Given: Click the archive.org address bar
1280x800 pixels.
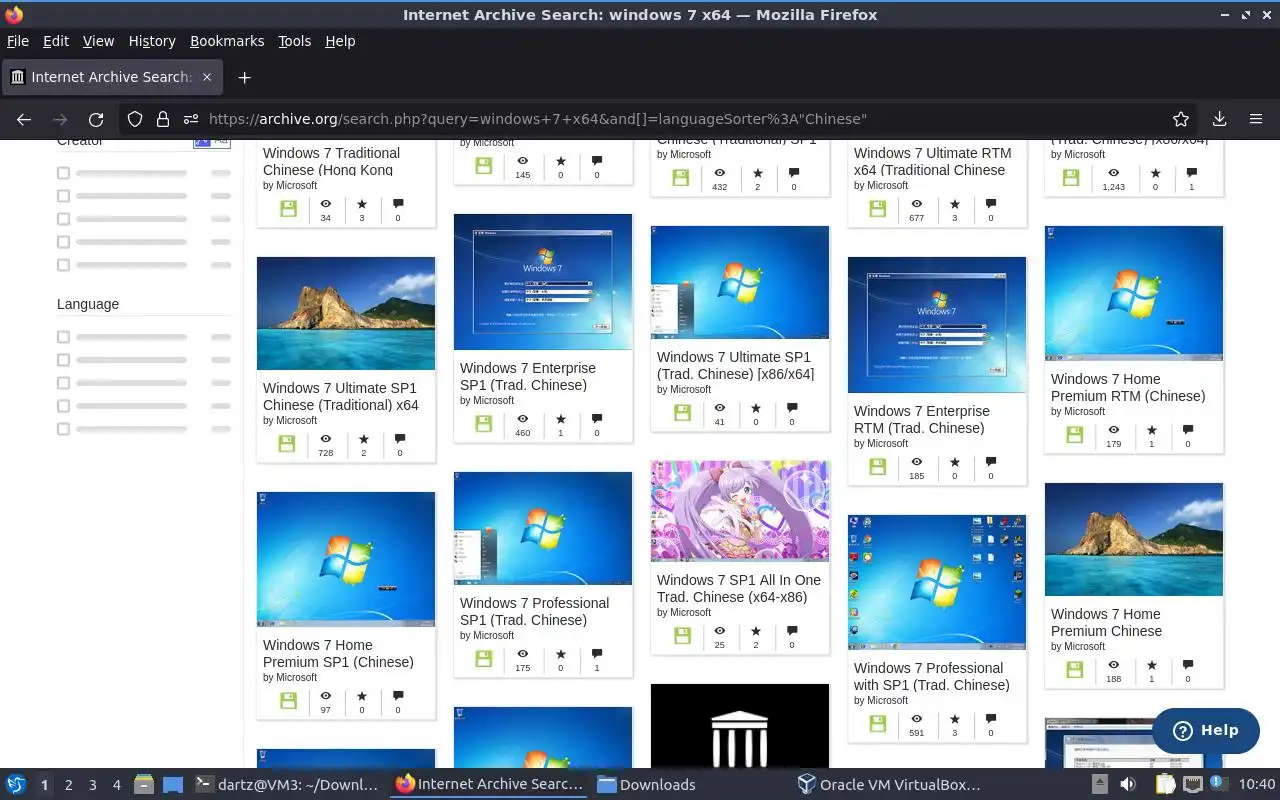Looking at the screenshot, I should pos(660,119).
